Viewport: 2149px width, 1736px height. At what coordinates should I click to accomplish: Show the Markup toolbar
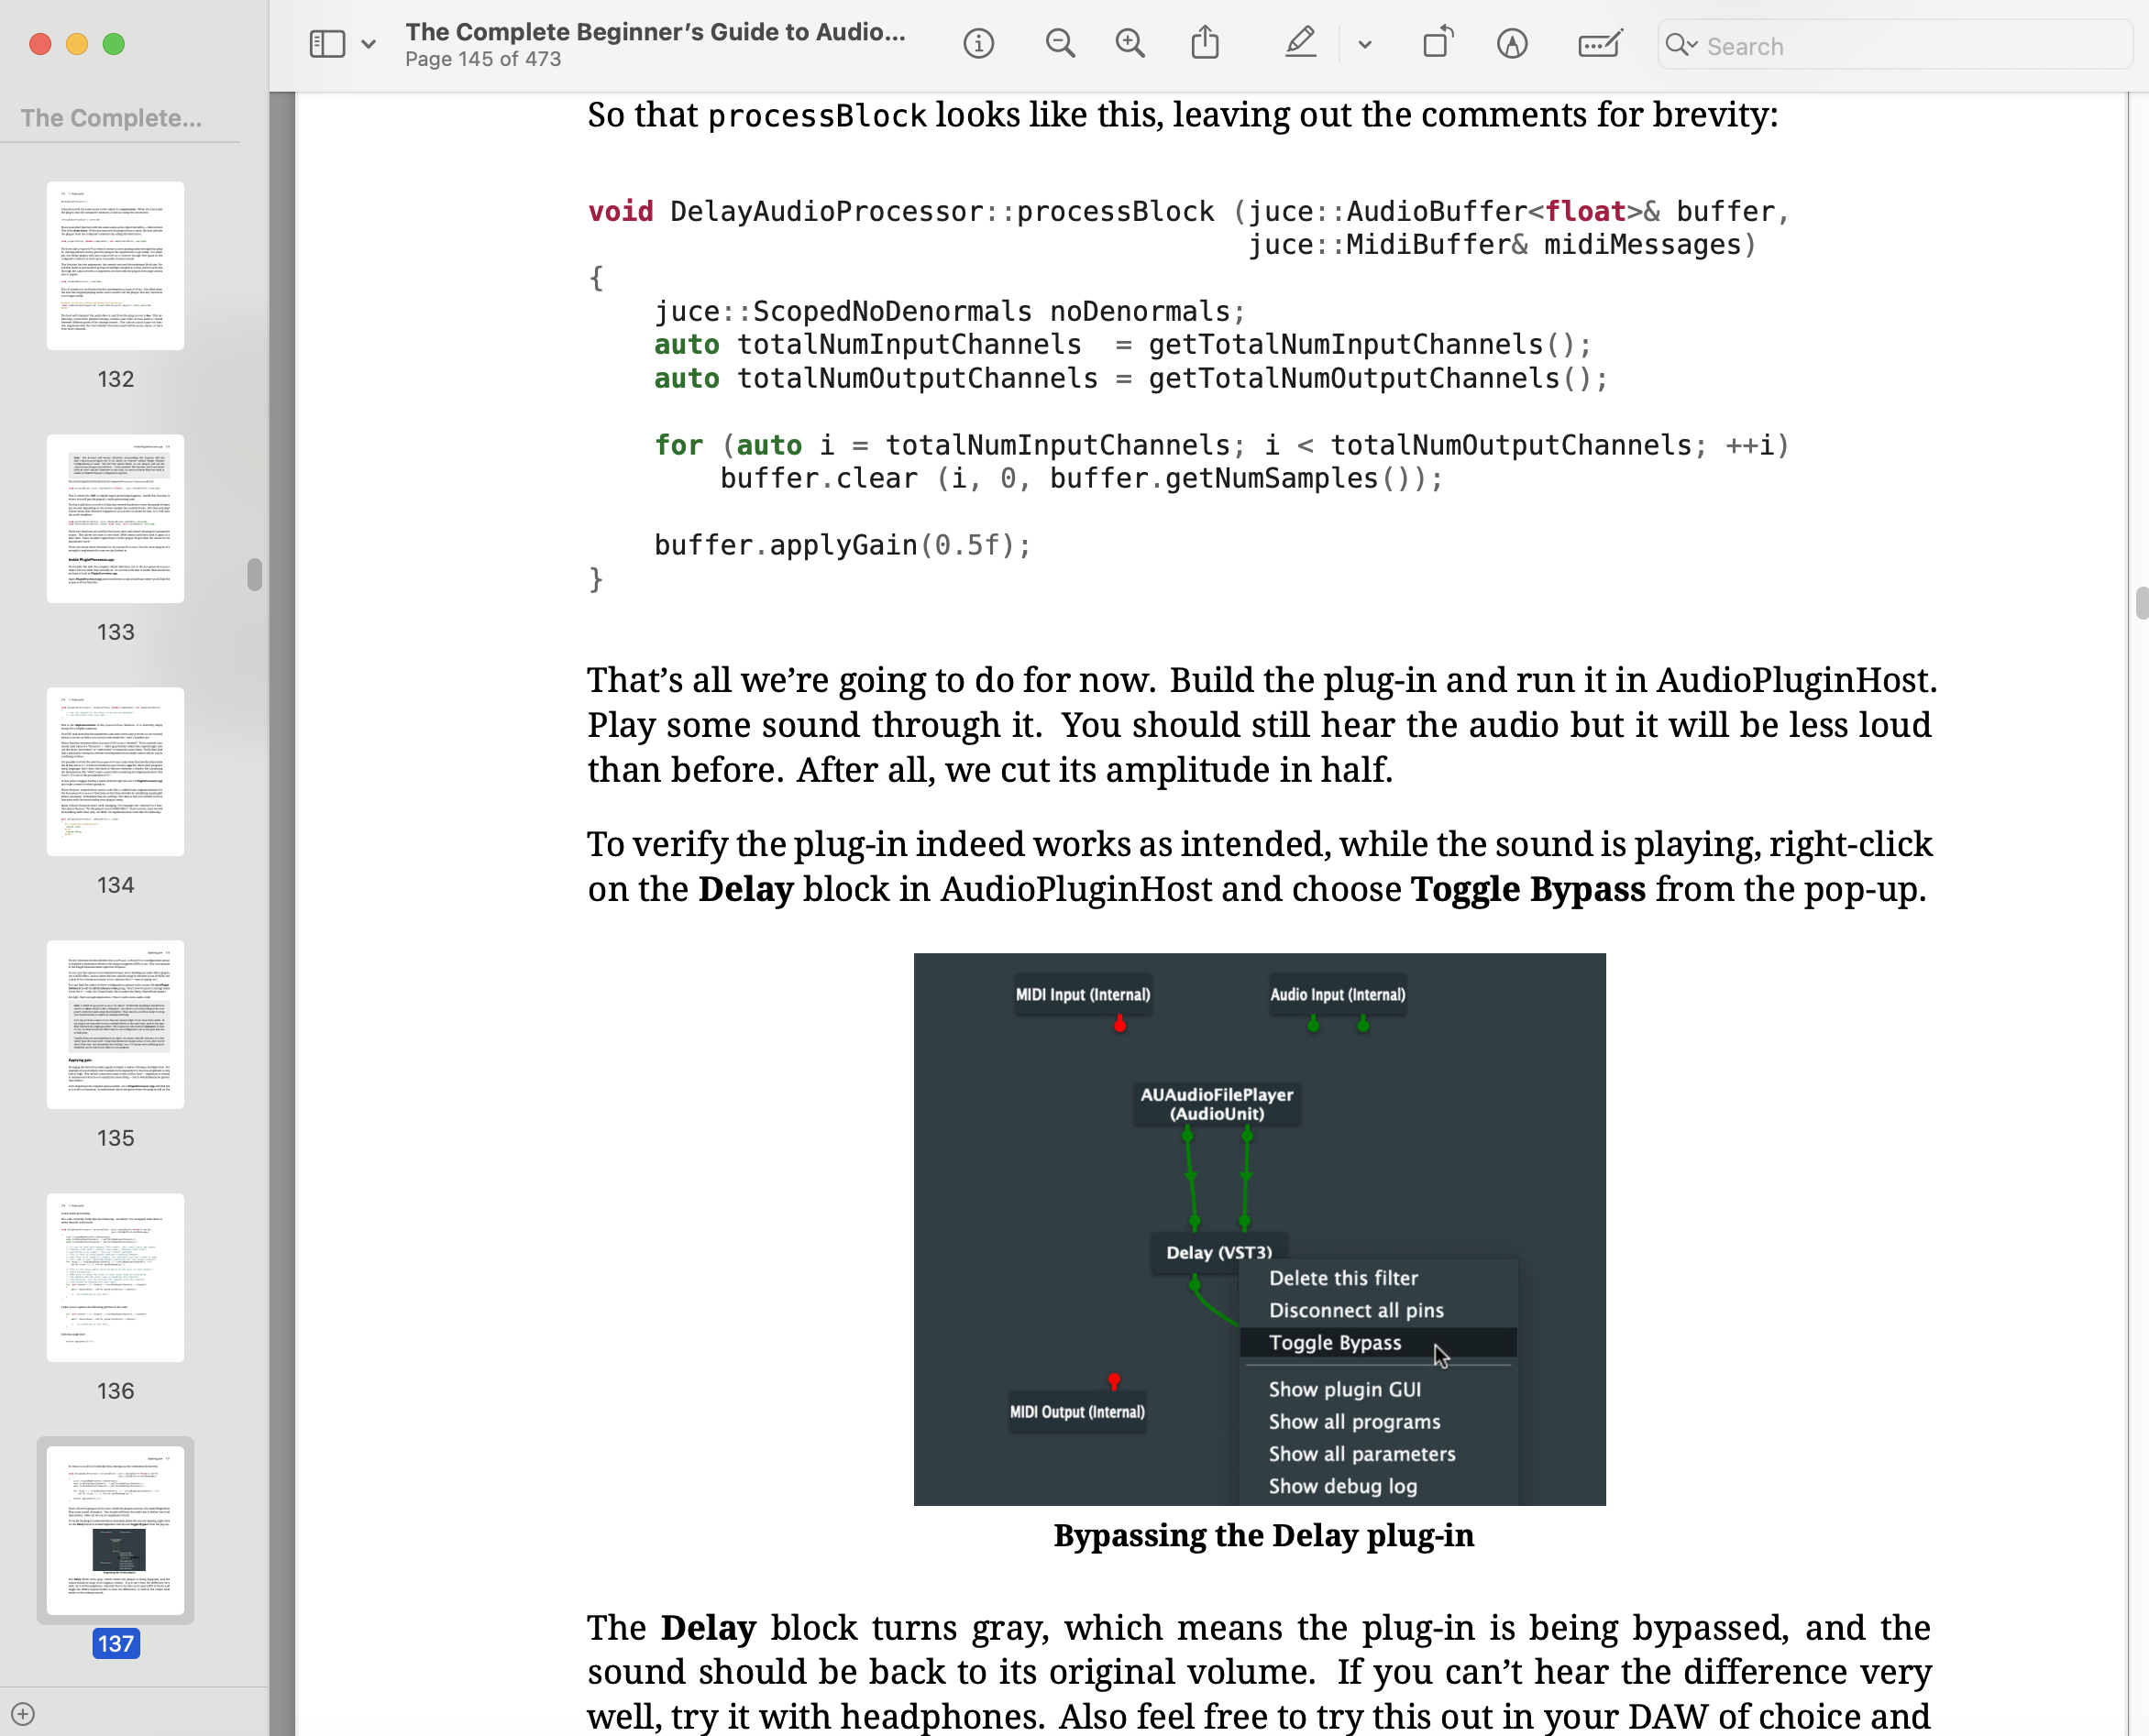point(1512,44)
